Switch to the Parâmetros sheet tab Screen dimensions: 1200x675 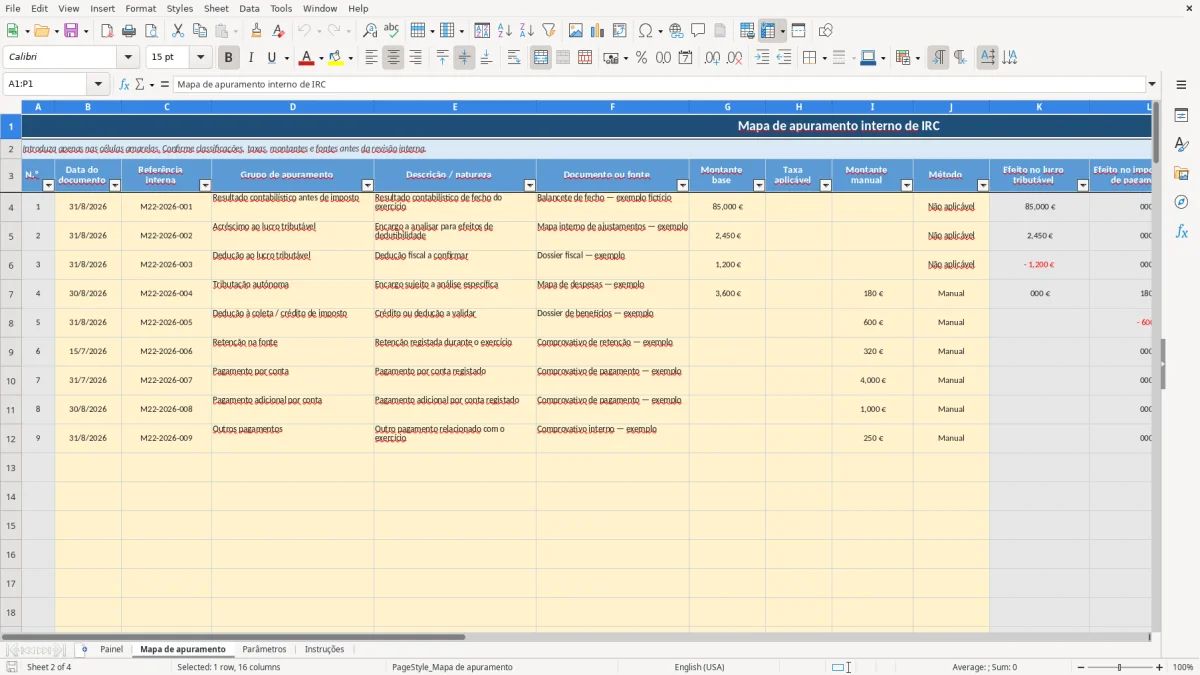coord(264,650)
